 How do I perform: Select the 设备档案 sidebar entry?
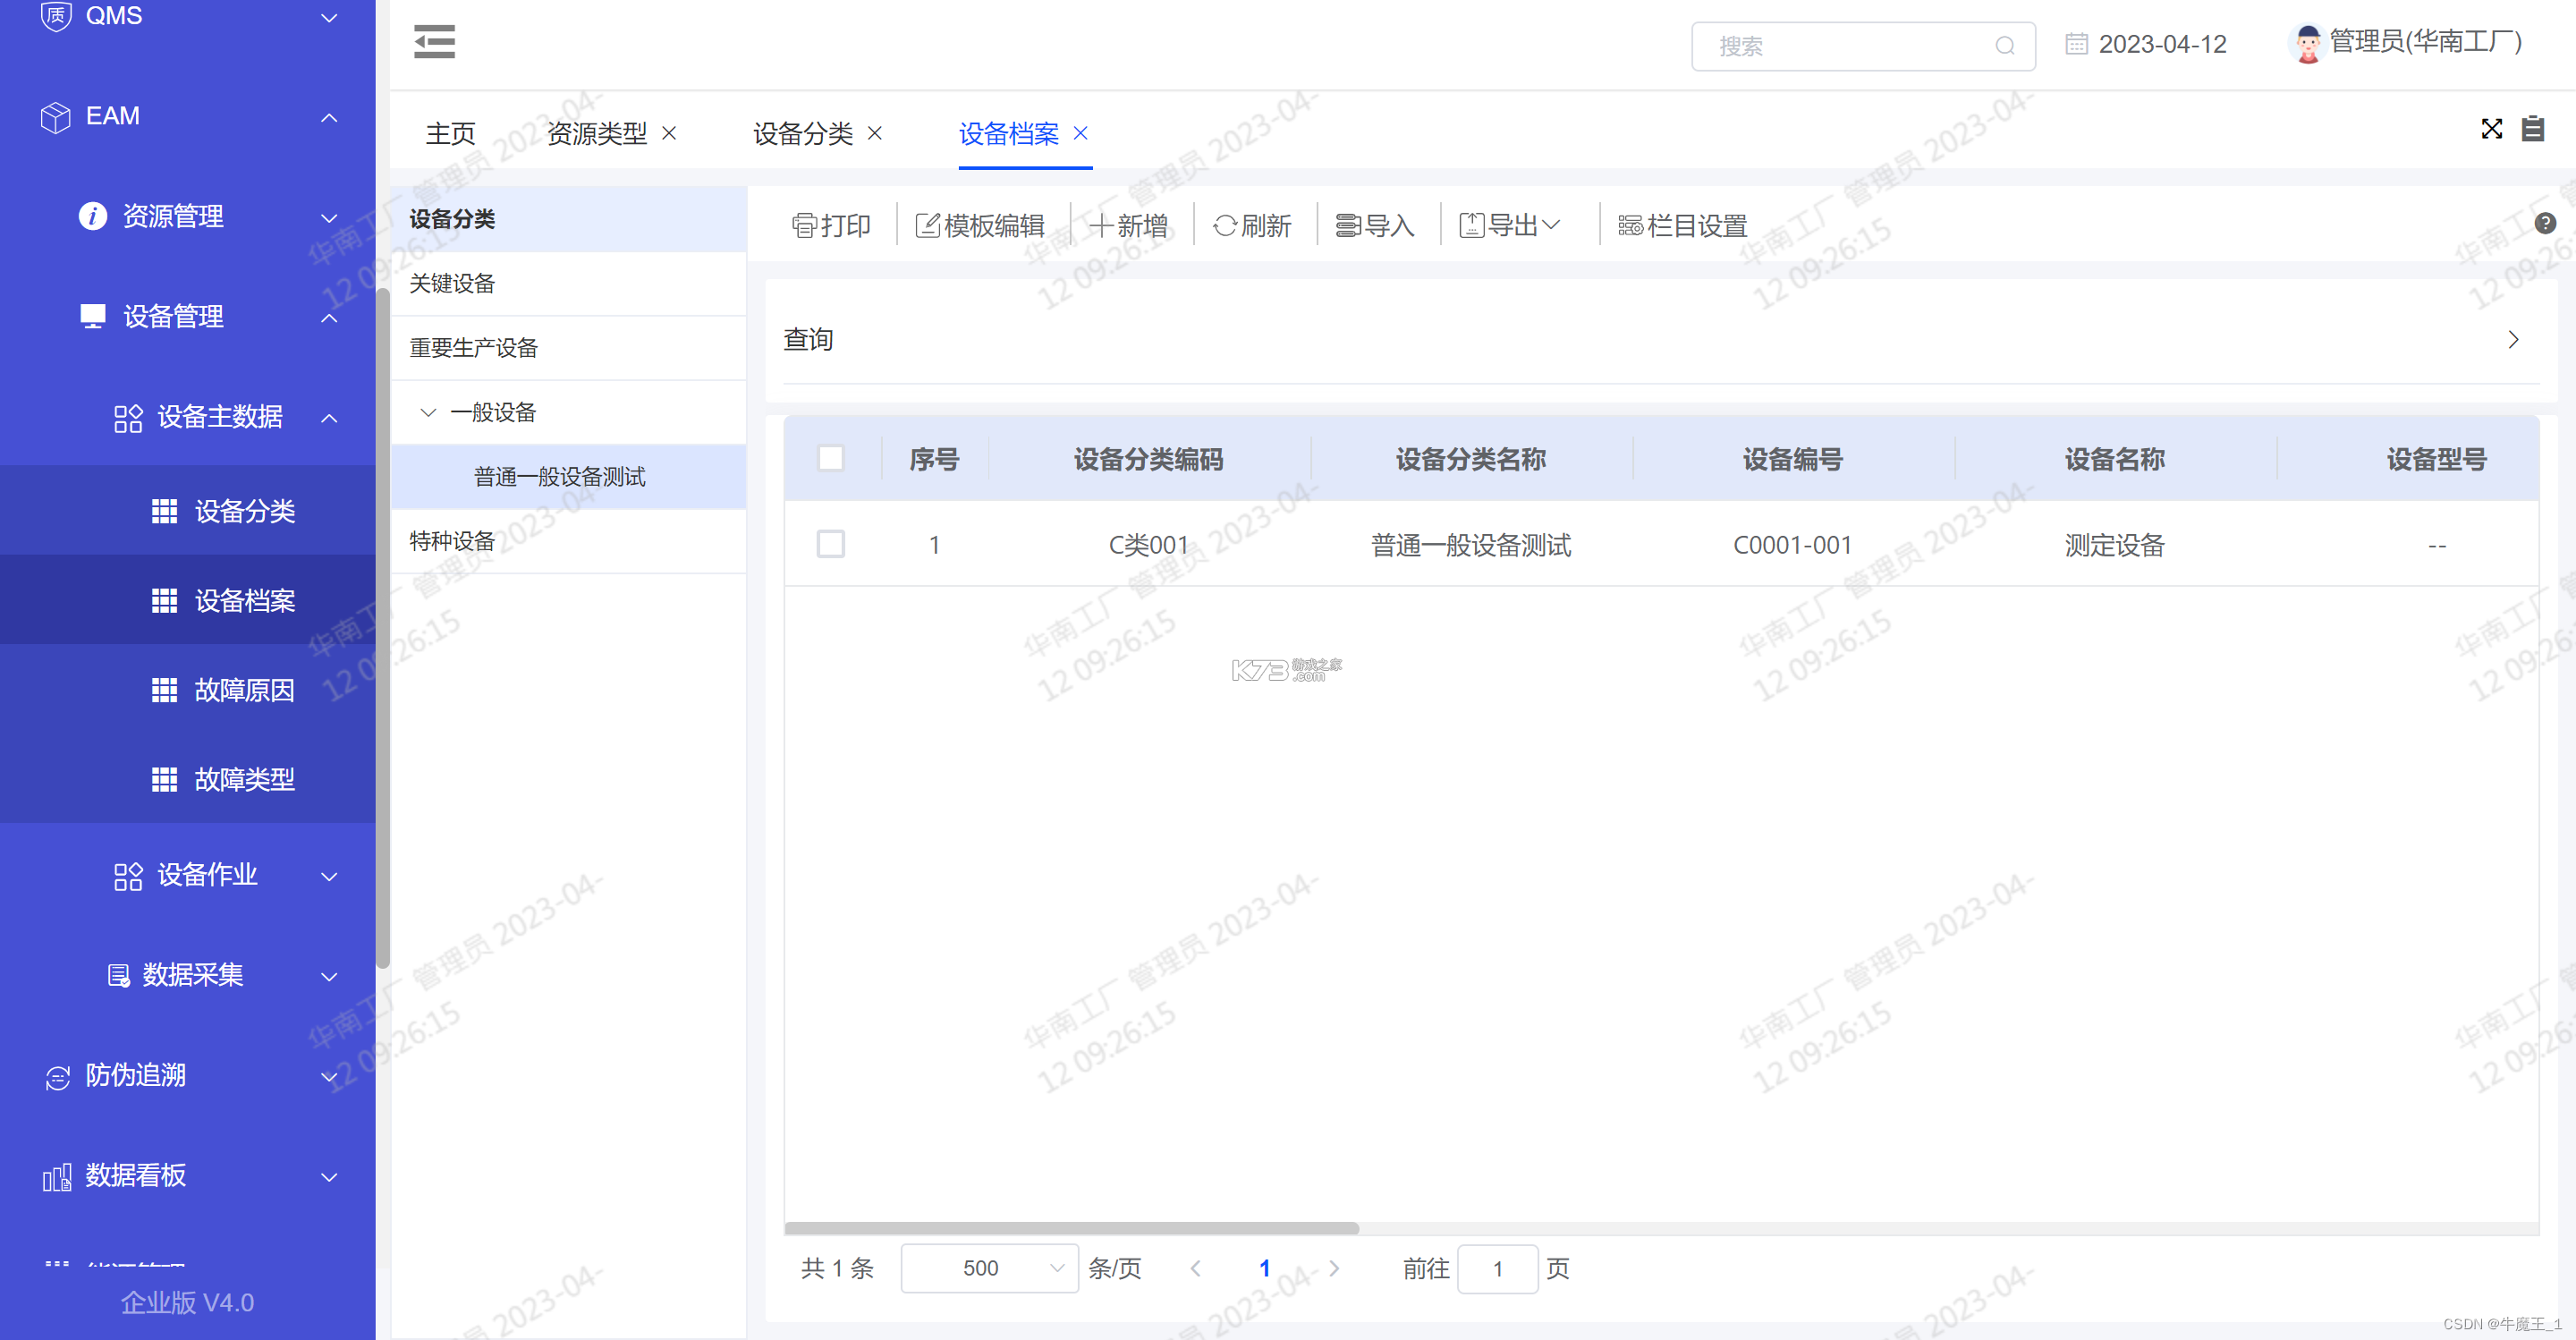[x=188, y=600]
